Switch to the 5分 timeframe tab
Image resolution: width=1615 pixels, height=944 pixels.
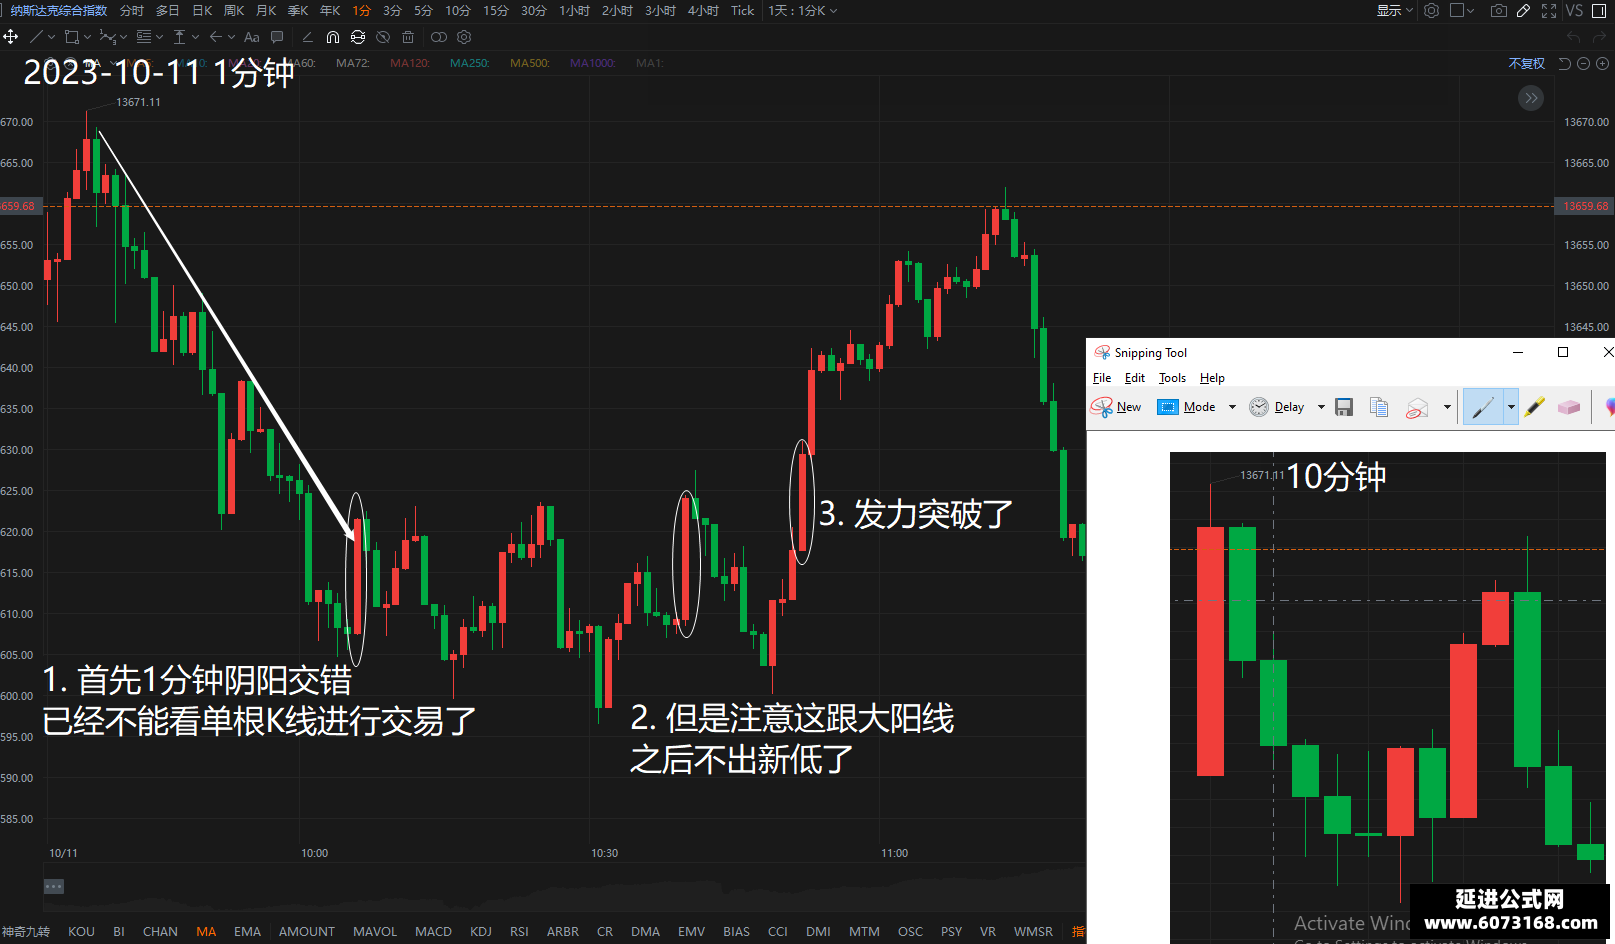click(x=423, y=10)
